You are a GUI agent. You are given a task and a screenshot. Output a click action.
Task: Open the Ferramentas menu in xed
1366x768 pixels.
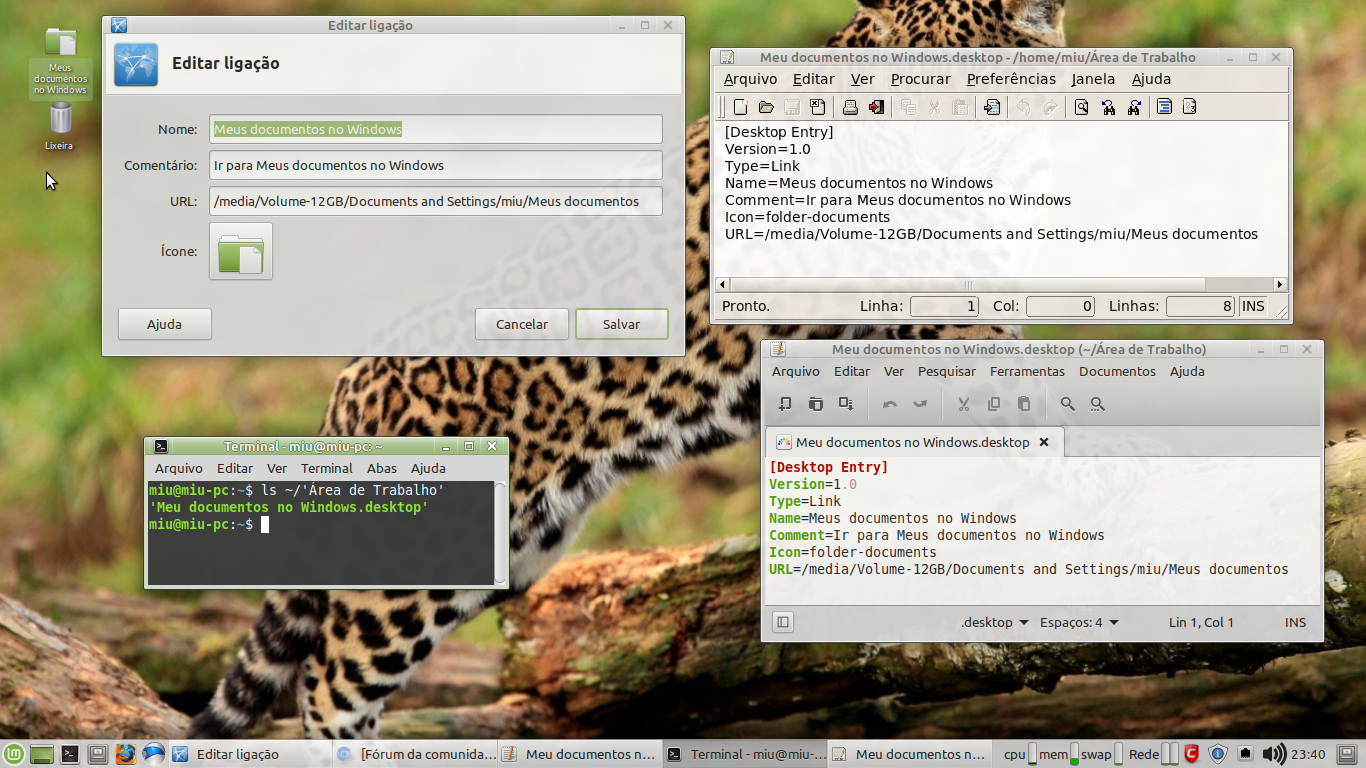[x=1027, y=371]
